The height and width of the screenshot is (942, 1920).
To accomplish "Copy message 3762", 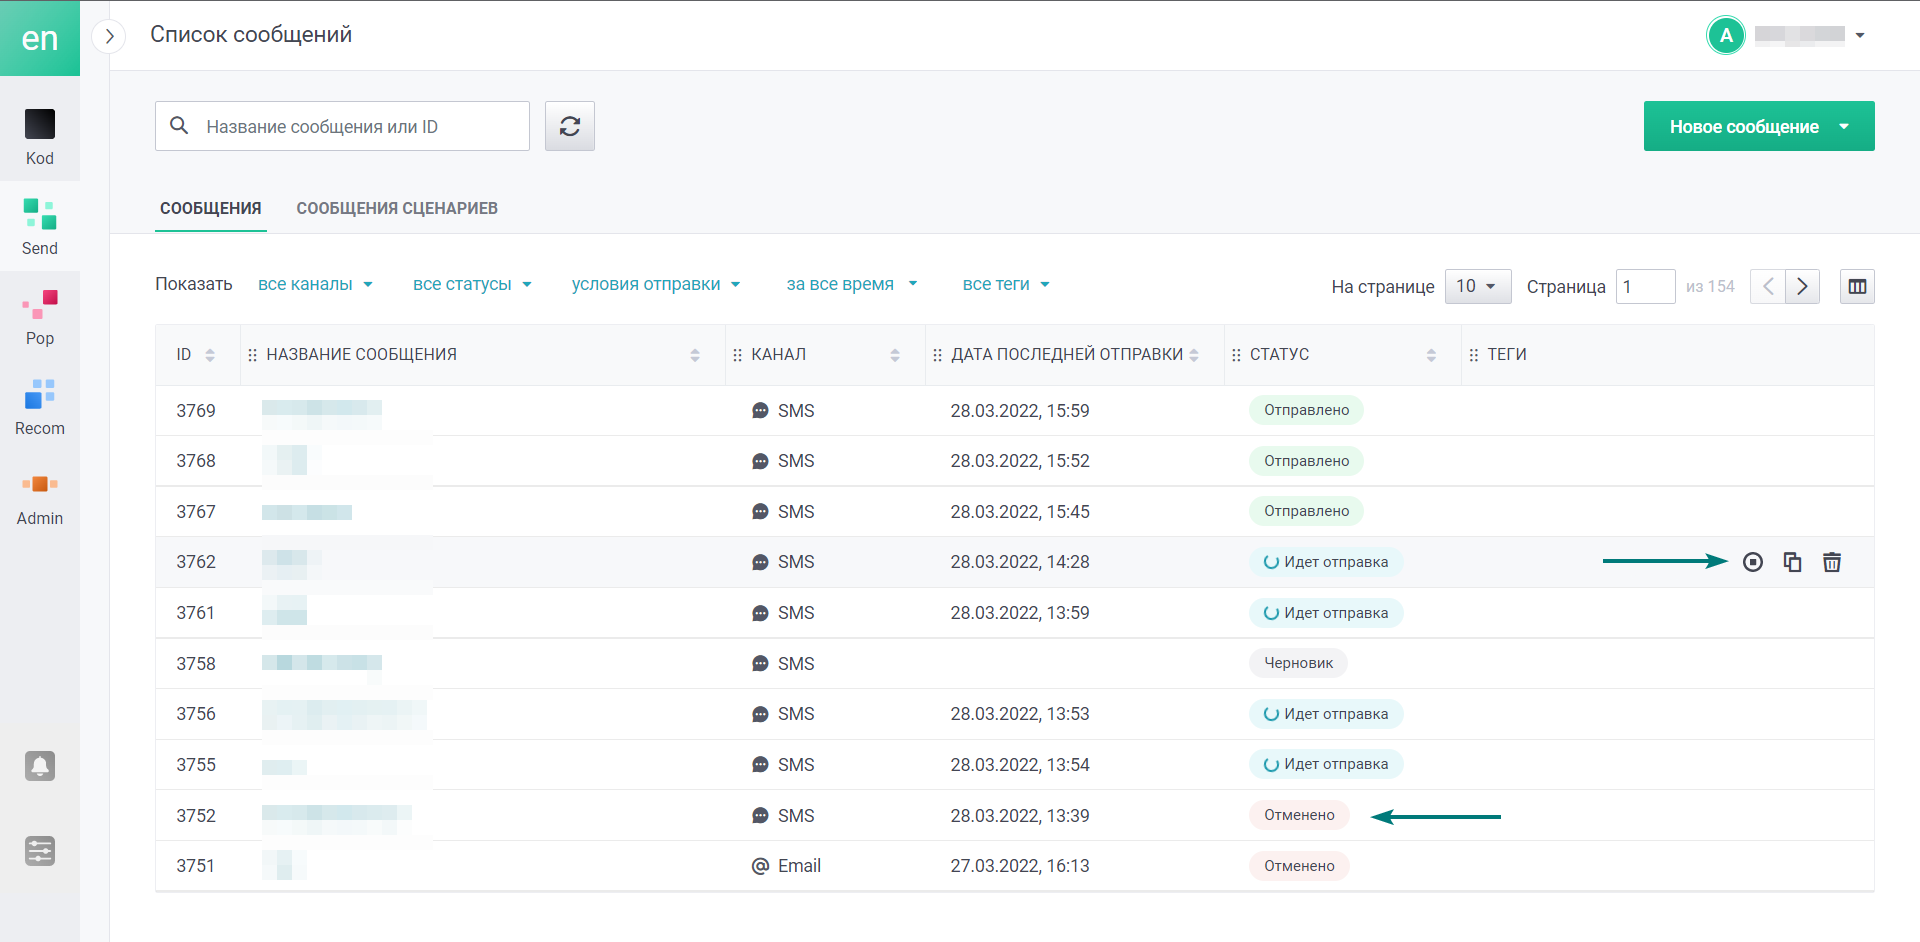I will 1792,562.
